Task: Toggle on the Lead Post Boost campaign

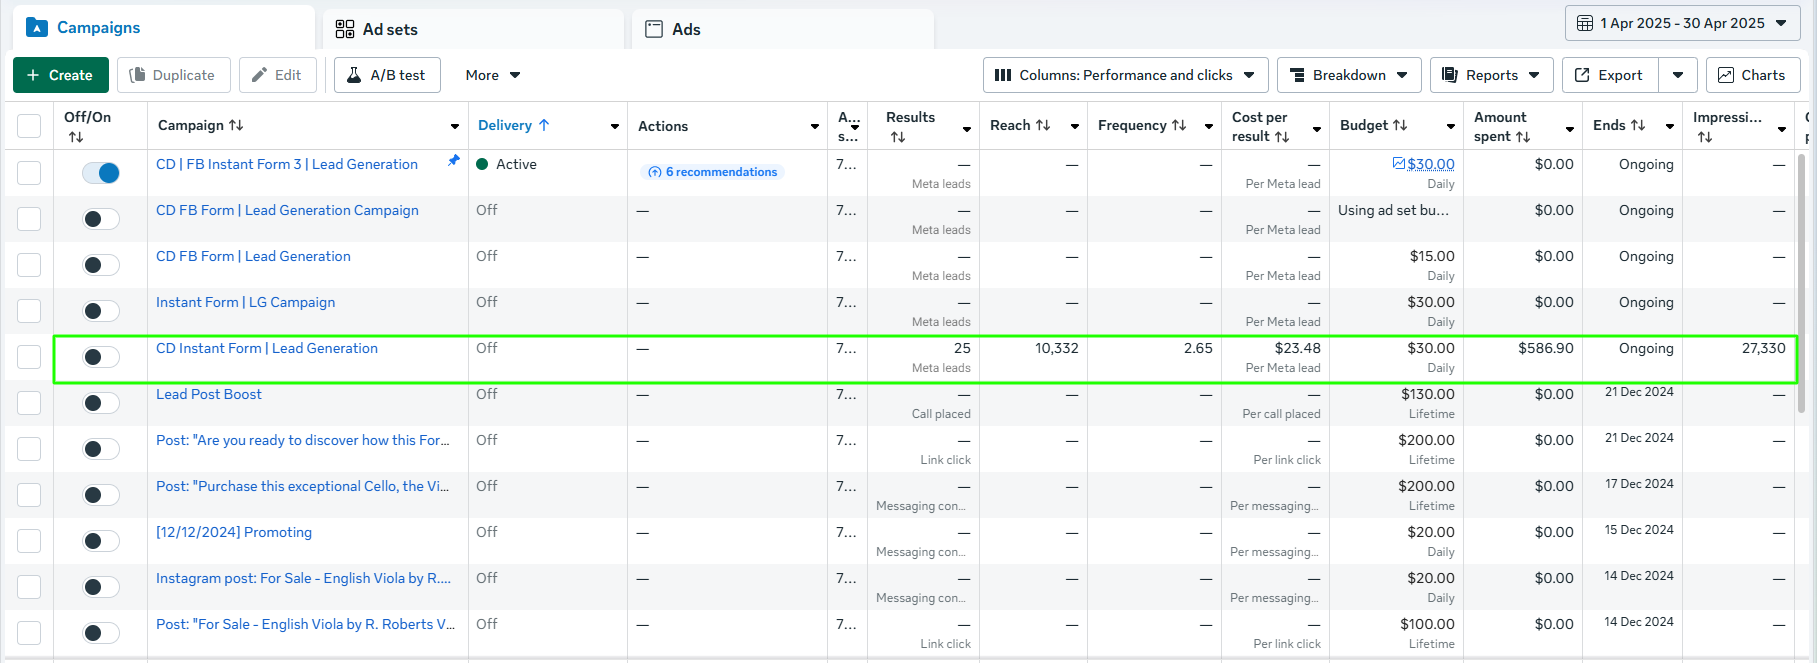Action: pyautogui.click(x=101, y=403)
